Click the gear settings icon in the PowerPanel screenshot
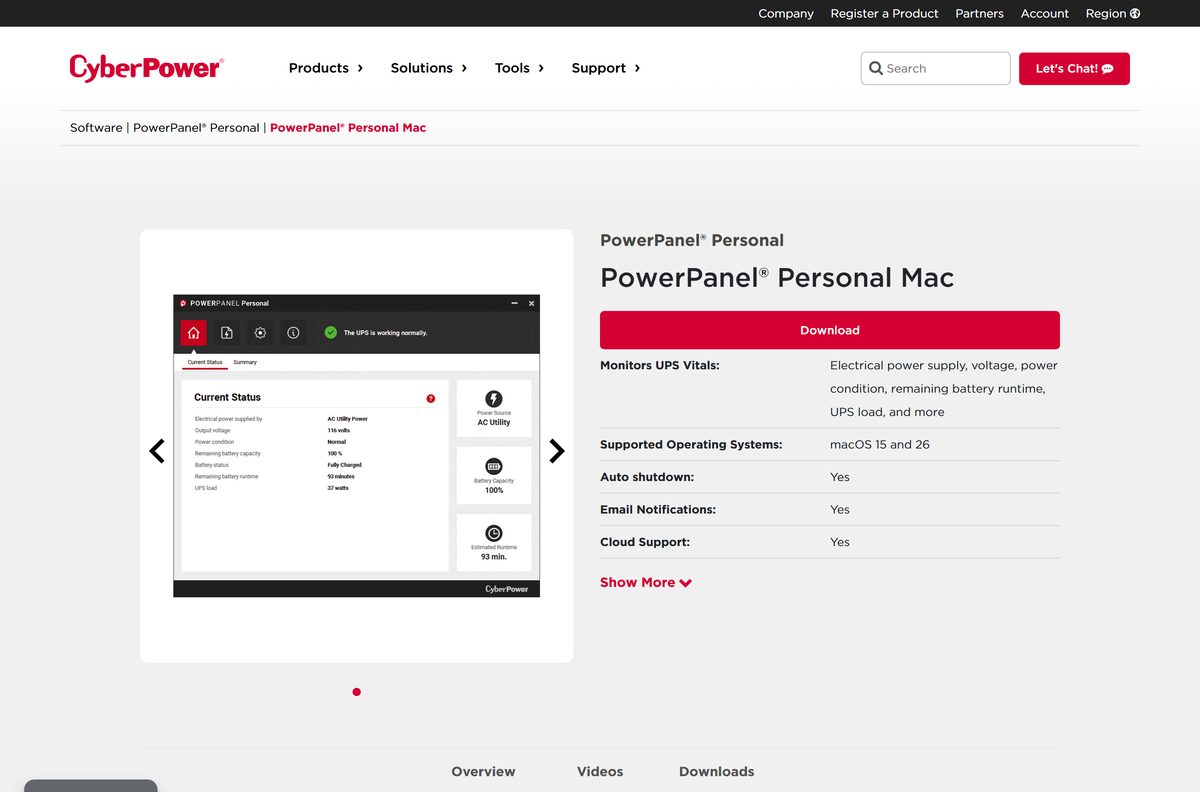 (x=260, y=333)
